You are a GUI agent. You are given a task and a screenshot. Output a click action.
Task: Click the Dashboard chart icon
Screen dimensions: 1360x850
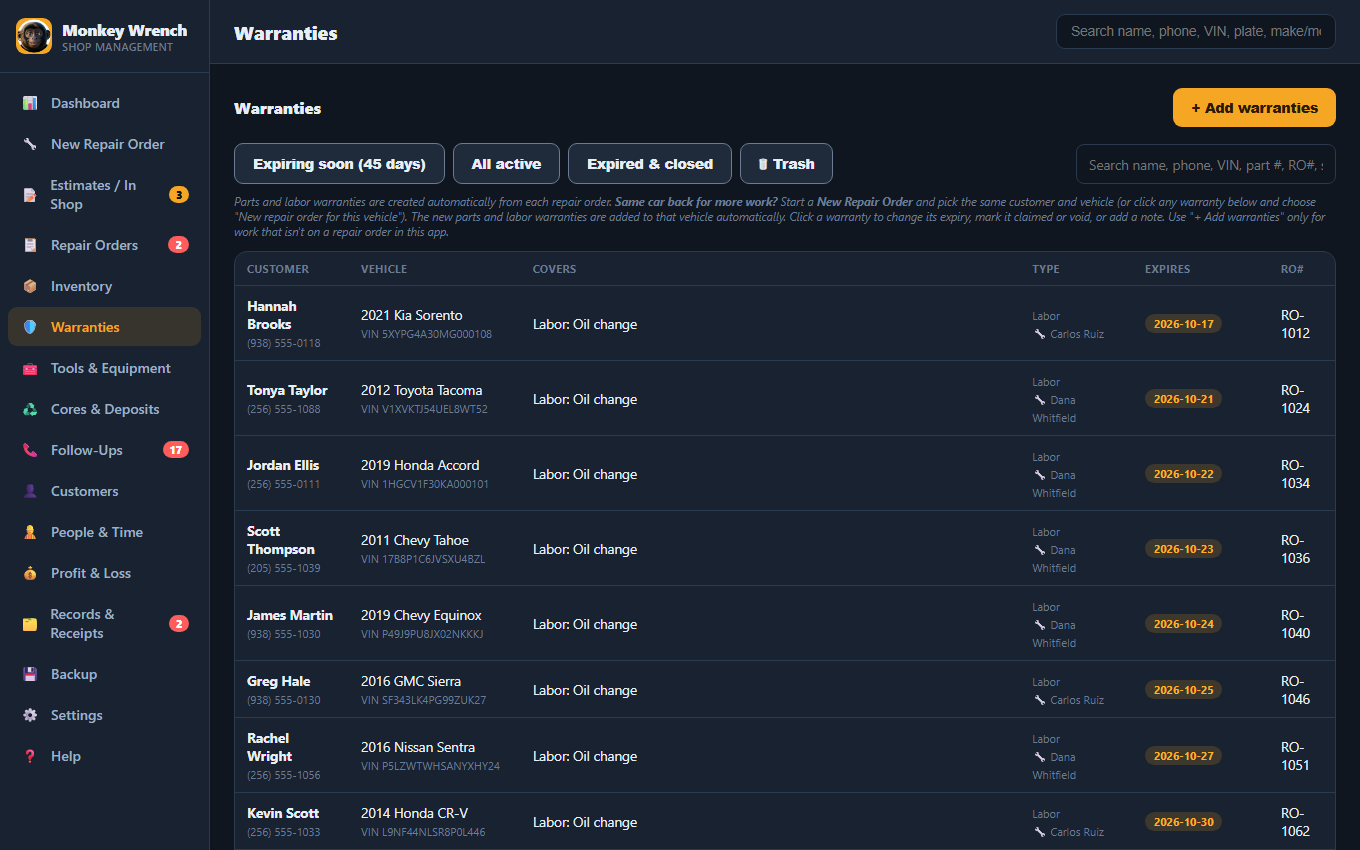pos(30,103)
